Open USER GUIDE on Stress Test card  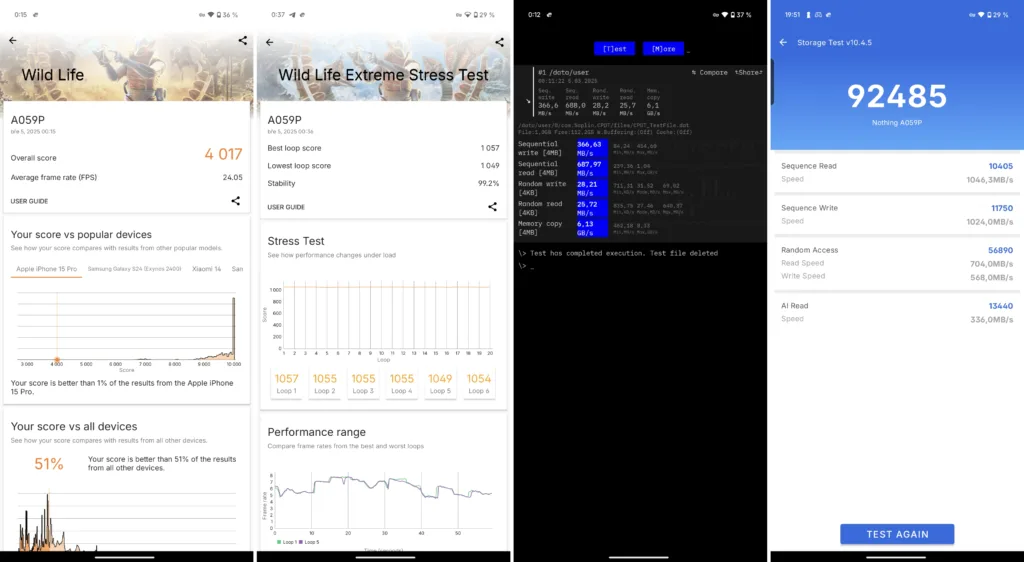pos(286,207)
